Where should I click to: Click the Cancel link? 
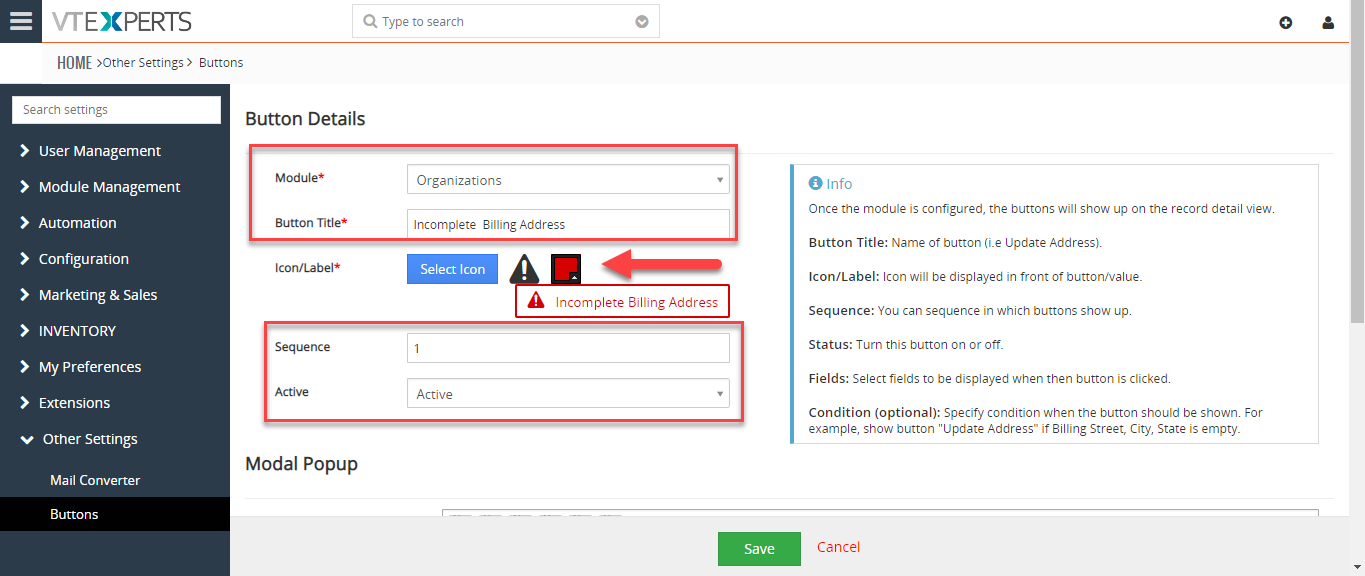pos(838,547)
